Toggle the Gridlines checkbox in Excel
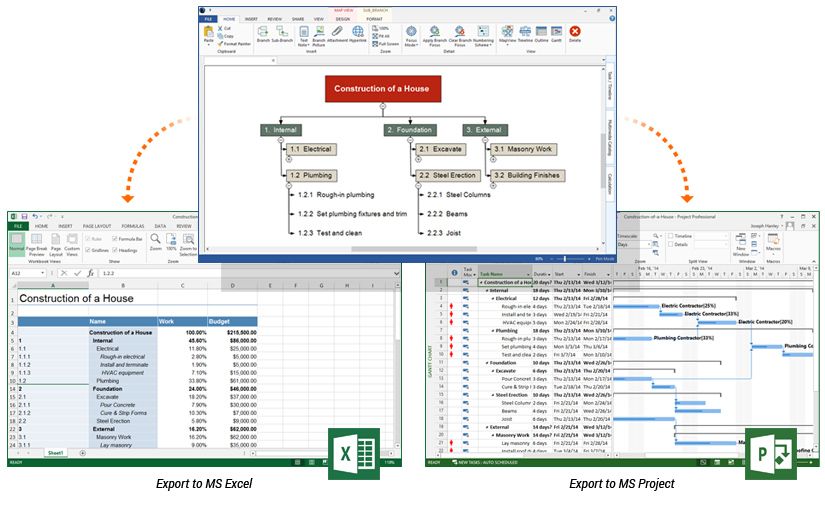This screenshot has height=512, width=825. [88, 250]
